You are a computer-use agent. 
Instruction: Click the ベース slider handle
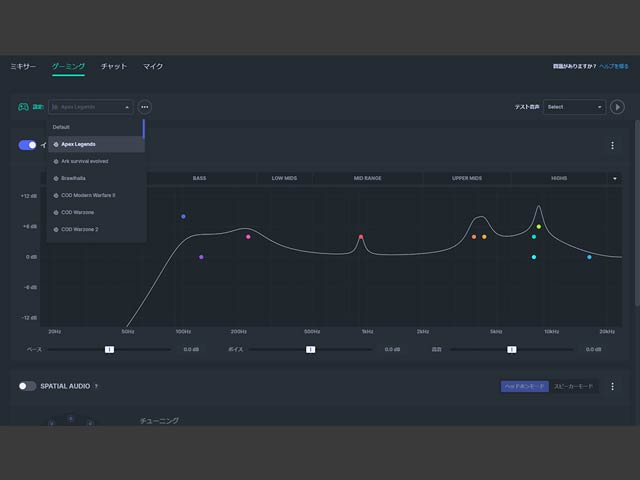tap(109, 349)
